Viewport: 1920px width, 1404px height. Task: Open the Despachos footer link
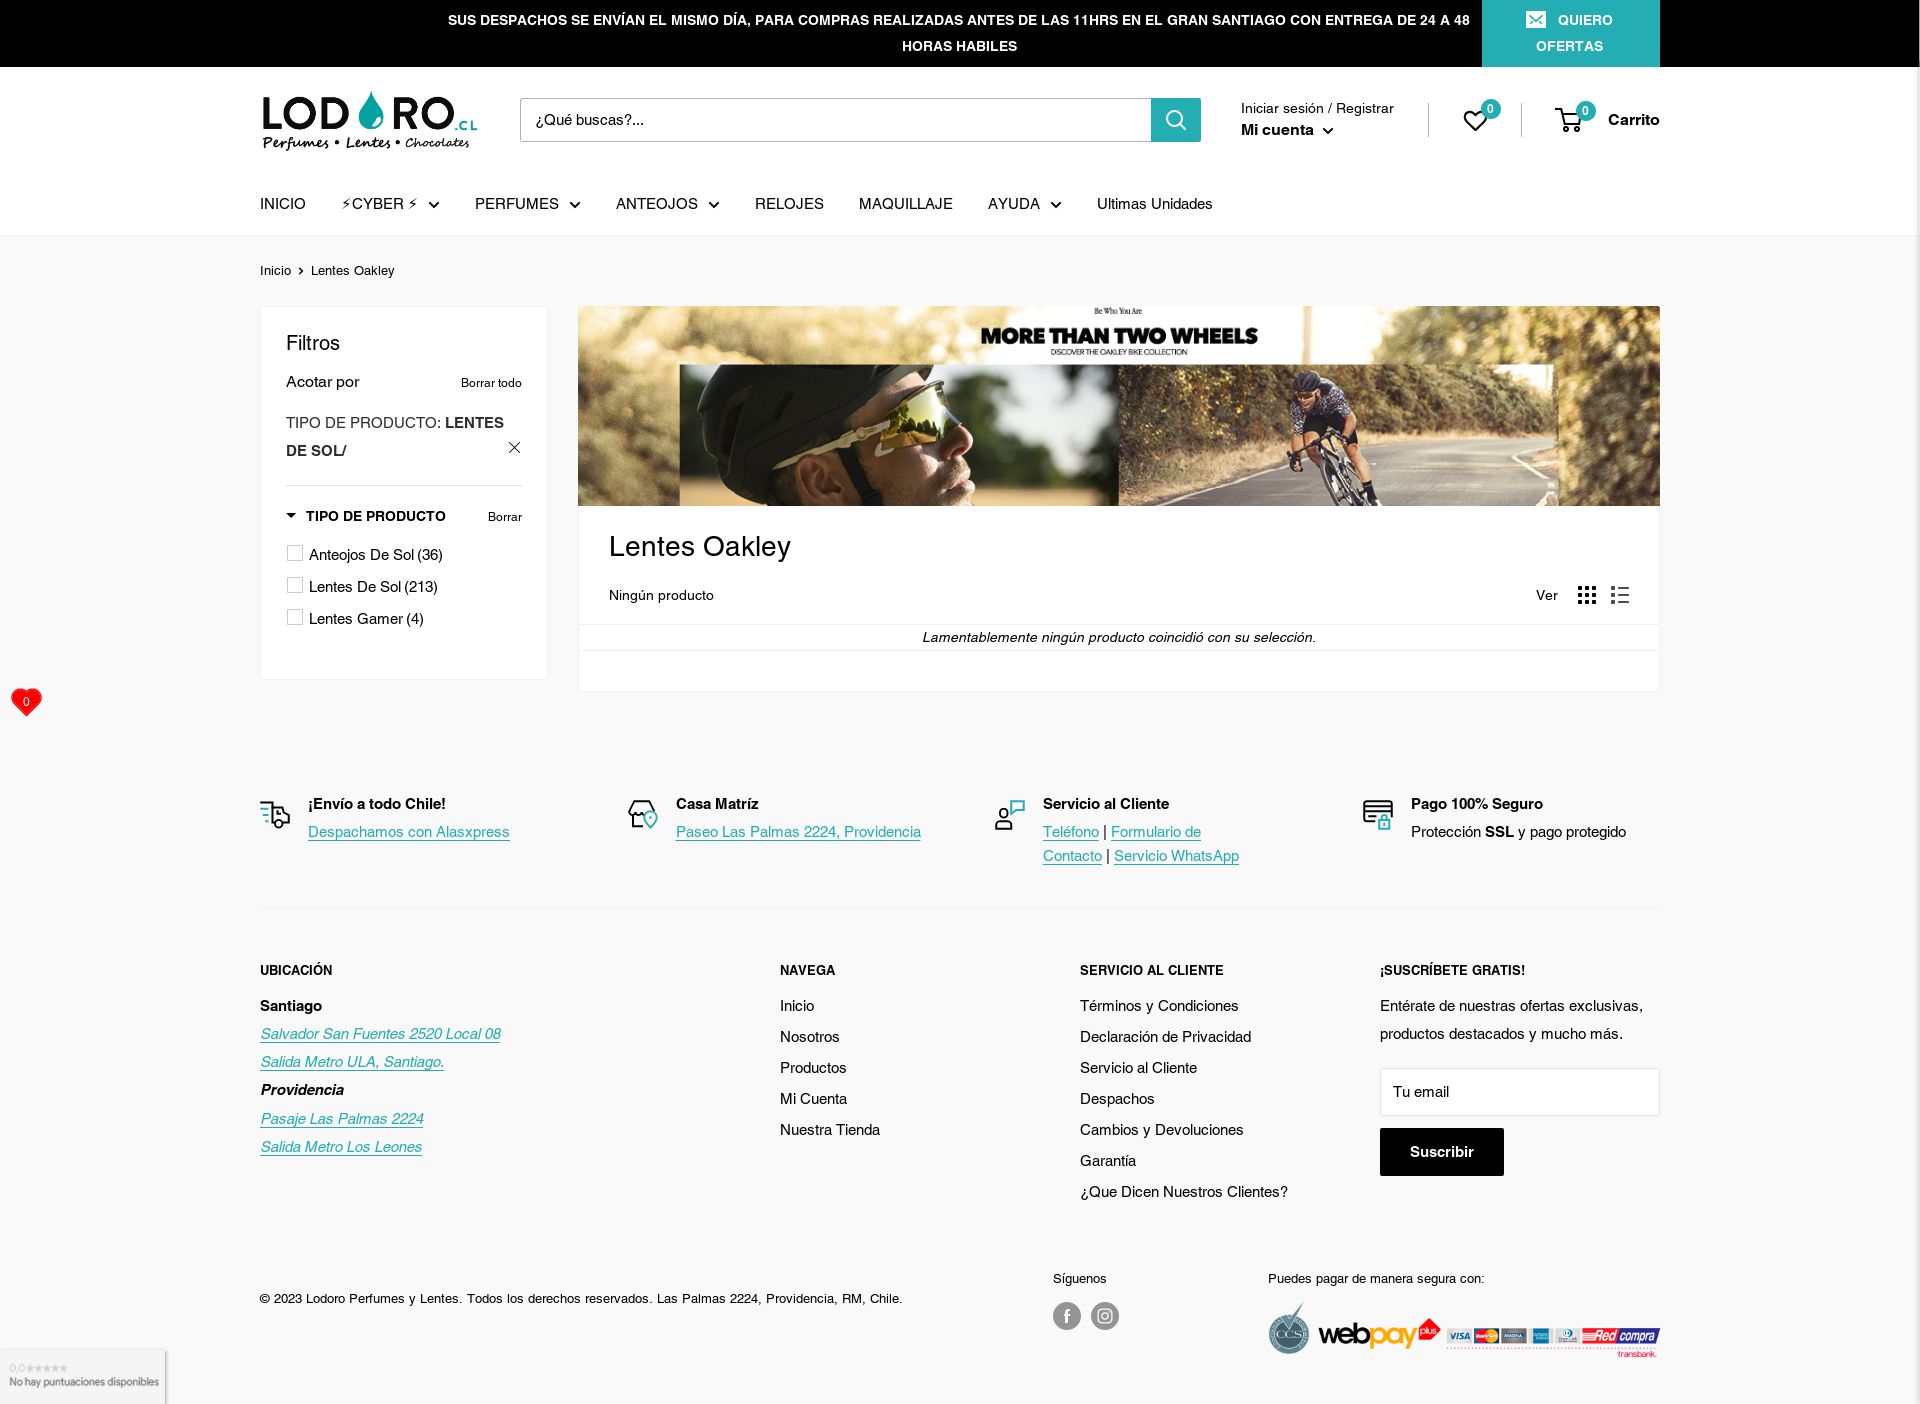pyautogui.click(x=1117, y=1099)
